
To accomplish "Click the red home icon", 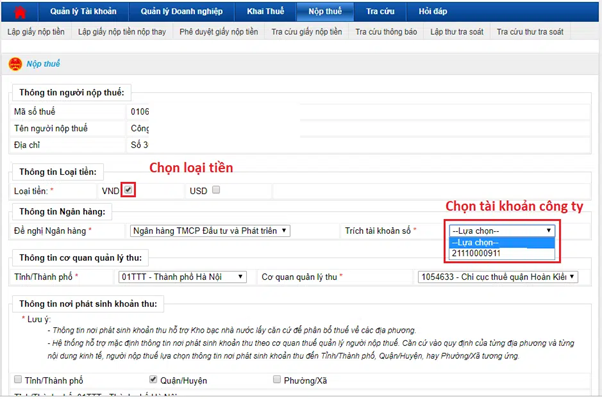I will tap(20, 12).
